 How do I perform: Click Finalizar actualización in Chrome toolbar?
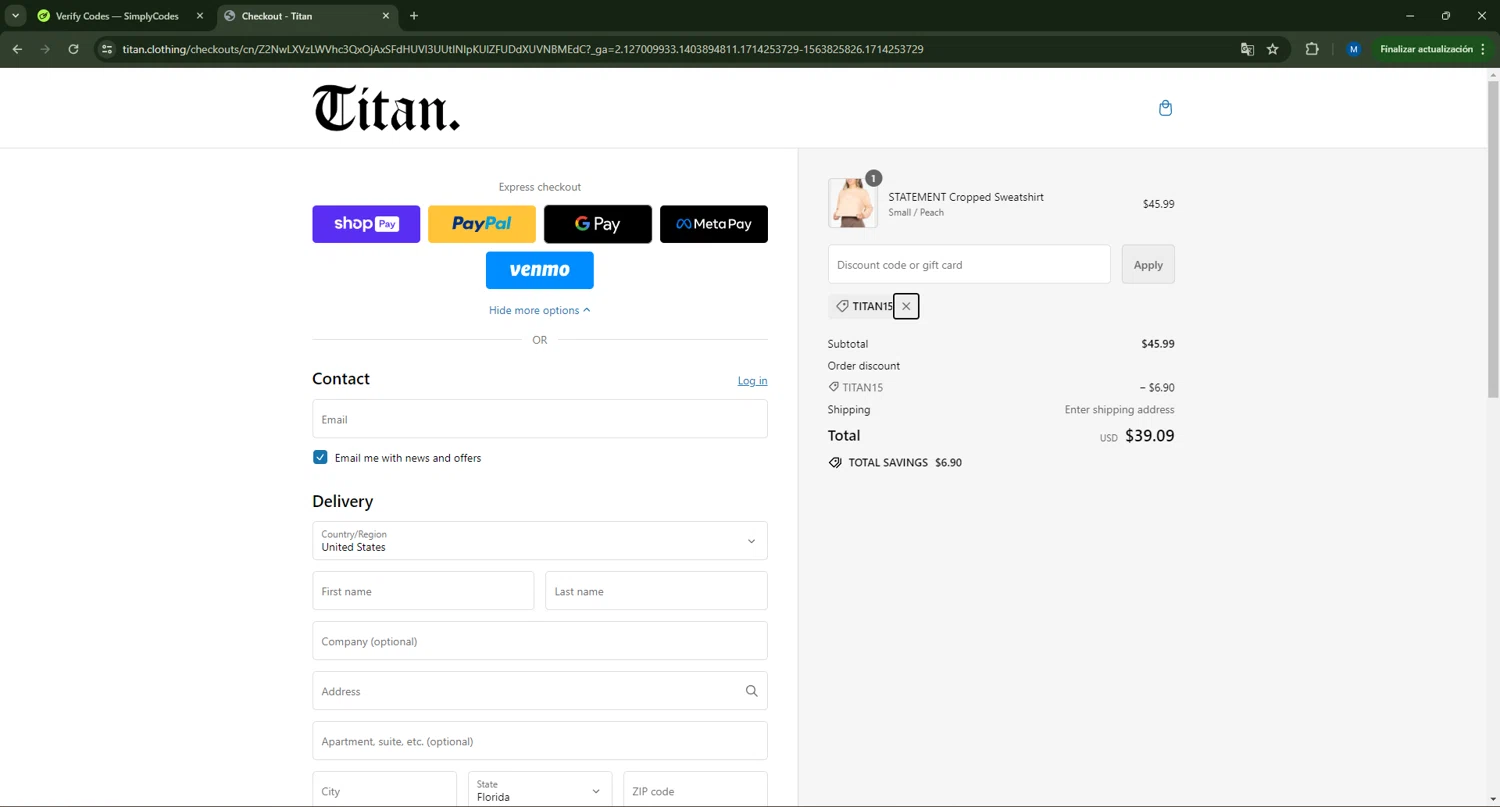[1432, 49]
